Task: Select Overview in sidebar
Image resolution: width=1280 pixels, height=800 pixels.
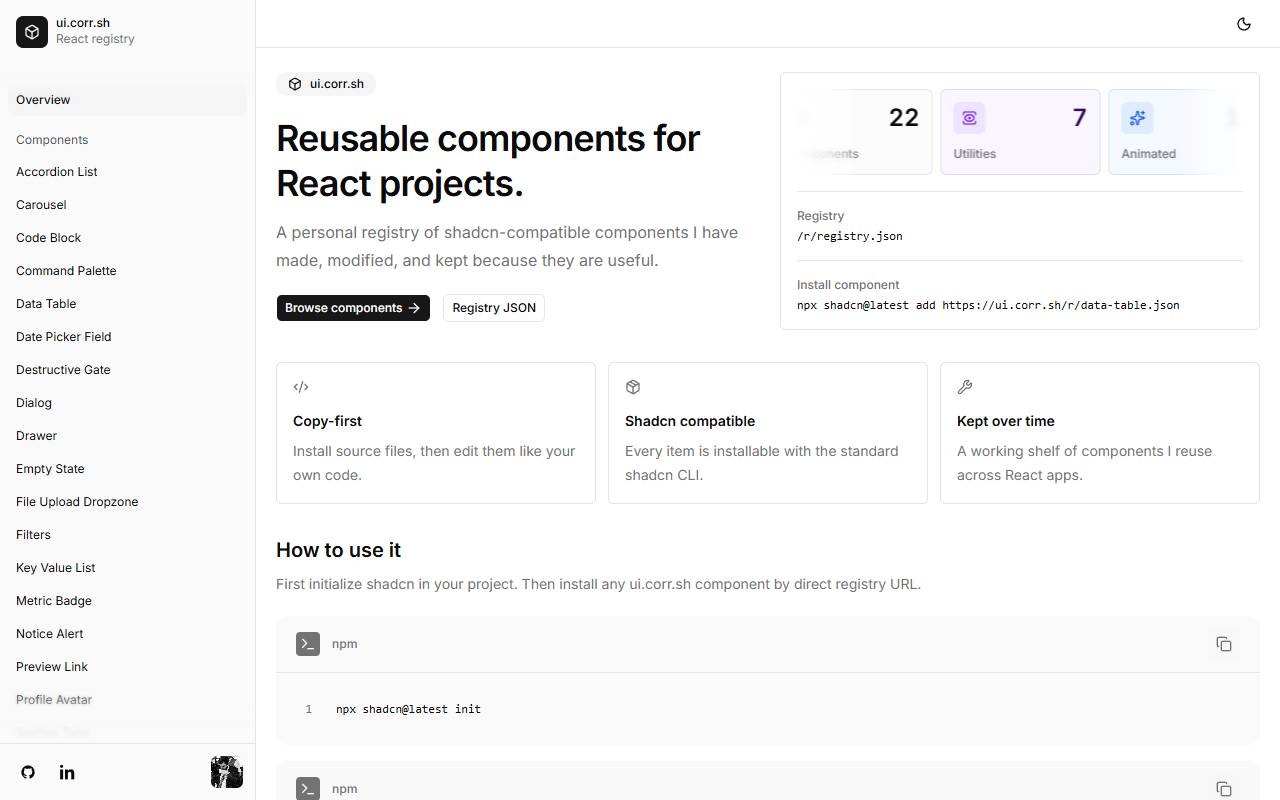Action: tap(127, 100)
